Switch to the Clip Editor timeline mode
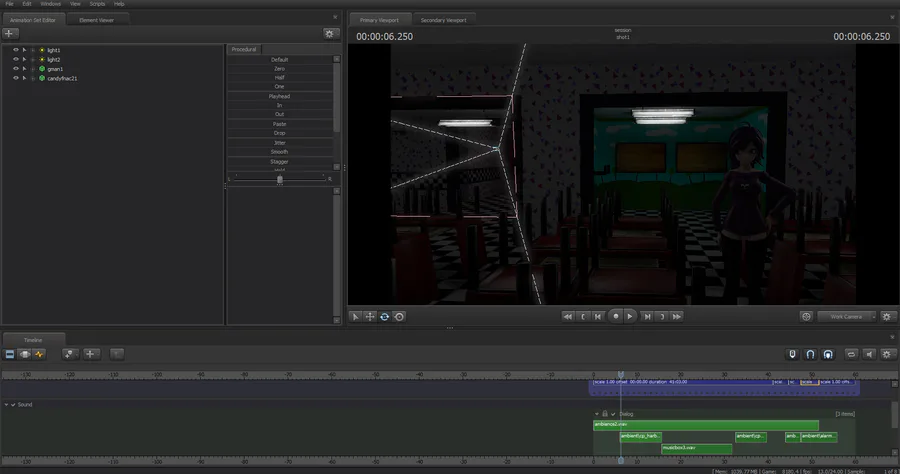 (x=10, y=355)
